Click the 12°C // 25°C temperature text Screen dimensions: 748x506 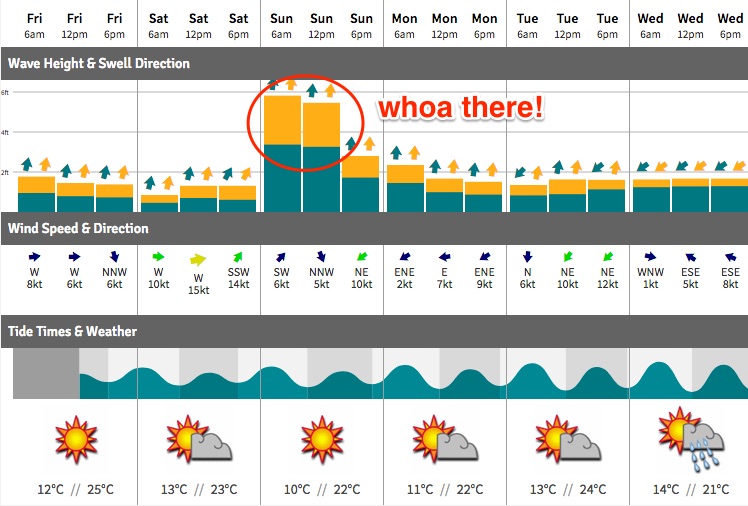(x=75, y=489)
